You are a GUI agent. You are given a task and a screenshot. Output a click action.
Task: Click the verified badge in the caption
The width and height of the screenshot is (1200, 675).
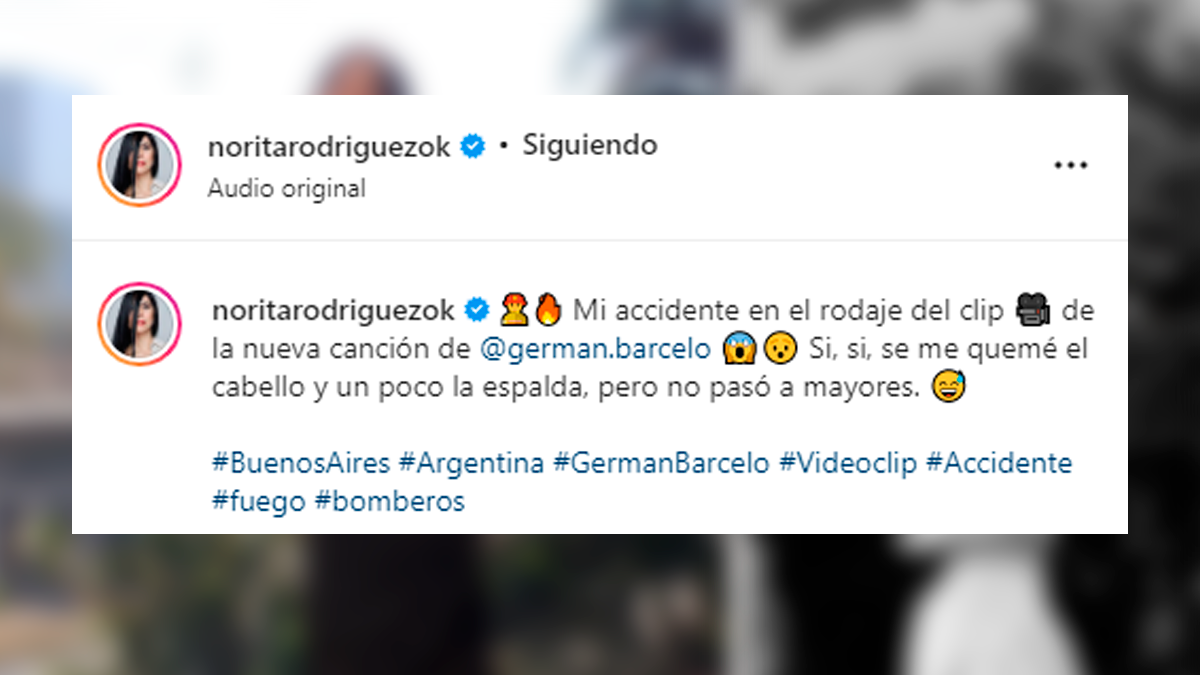point(477,310)
